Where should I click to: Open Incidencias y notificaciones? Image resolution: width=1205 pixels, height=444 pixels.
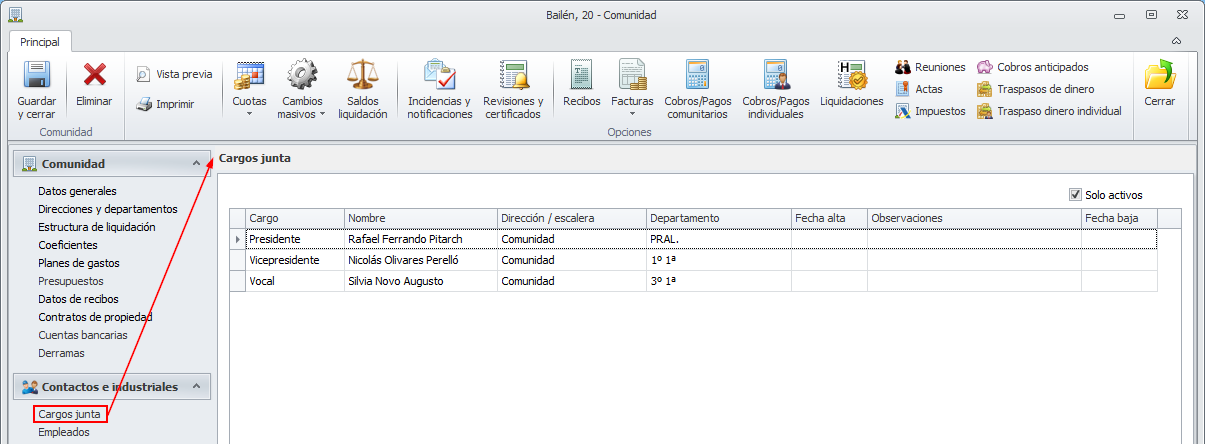[439, 76]
